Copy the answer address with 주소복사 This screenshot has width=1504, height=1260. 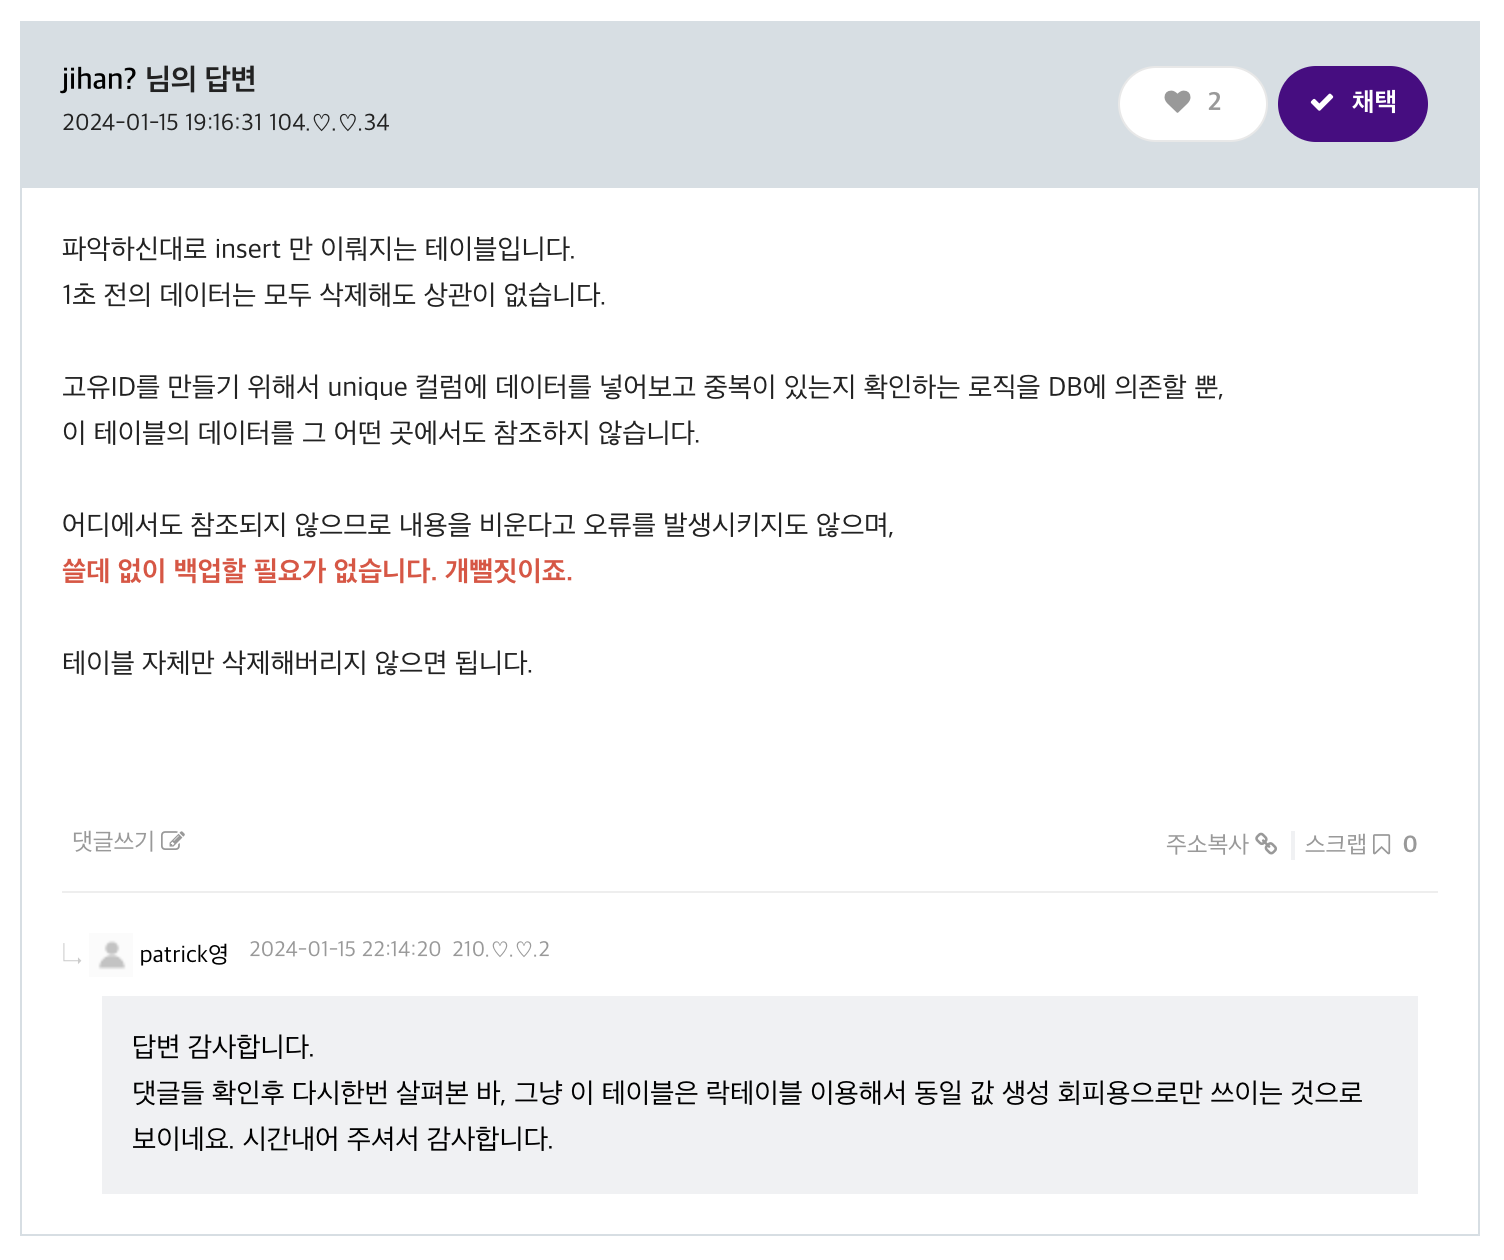pyautogui.click(x=1207, y=845)
